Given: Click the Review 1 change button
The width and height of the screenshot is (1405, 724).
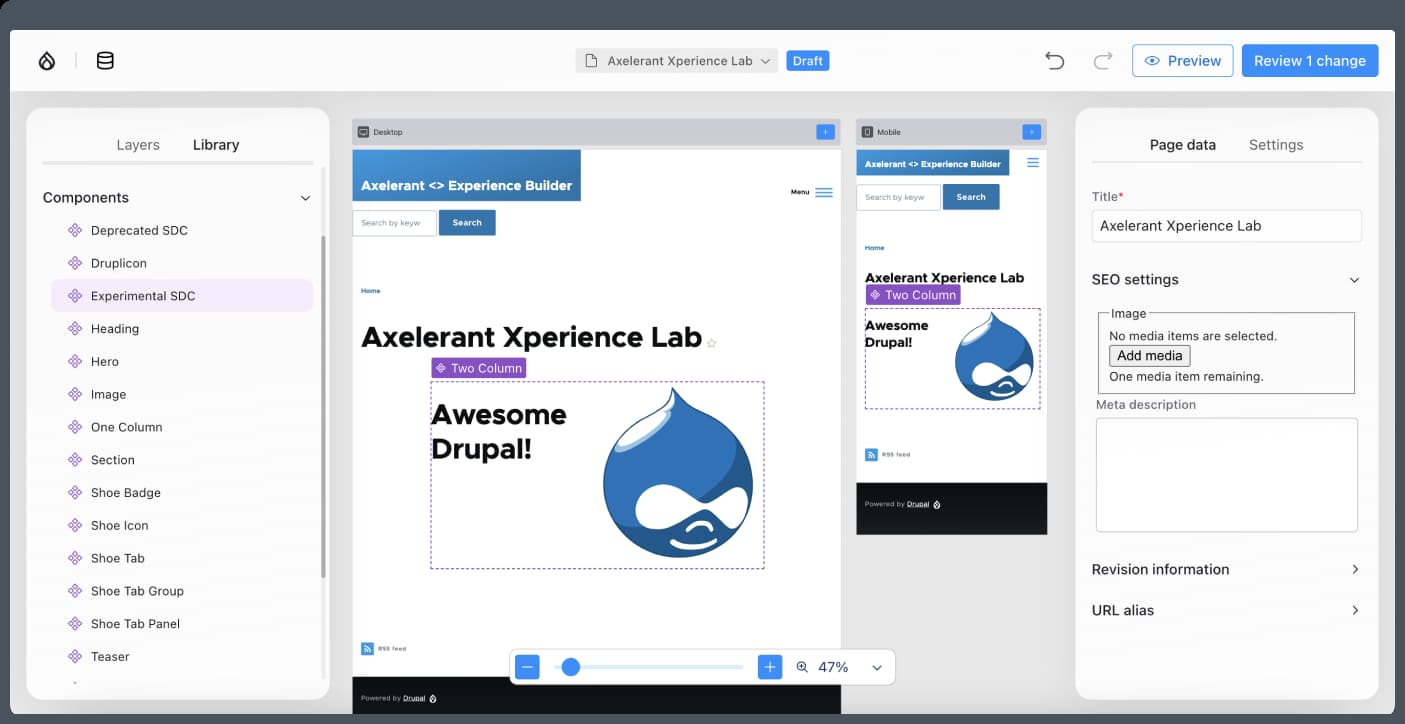Looking at the screenshot, I should coord(1310,60).
